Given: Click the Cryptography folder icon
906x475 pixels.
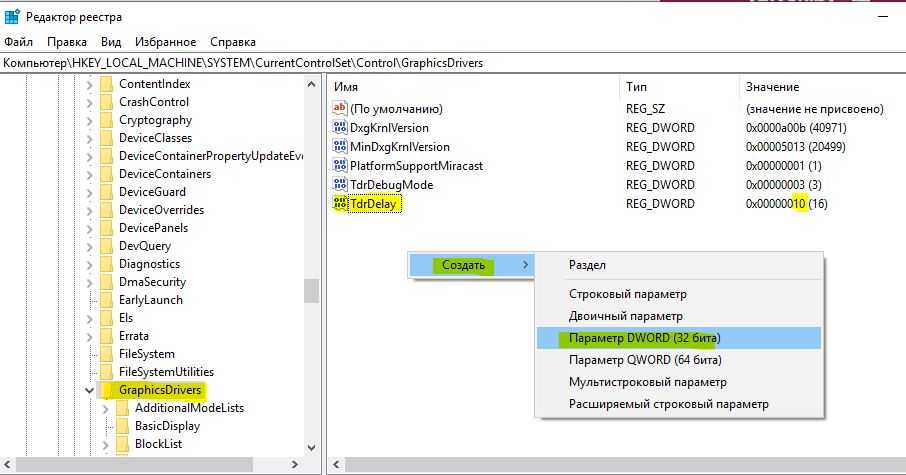Looking at the screenshot, I should point(106,120).
